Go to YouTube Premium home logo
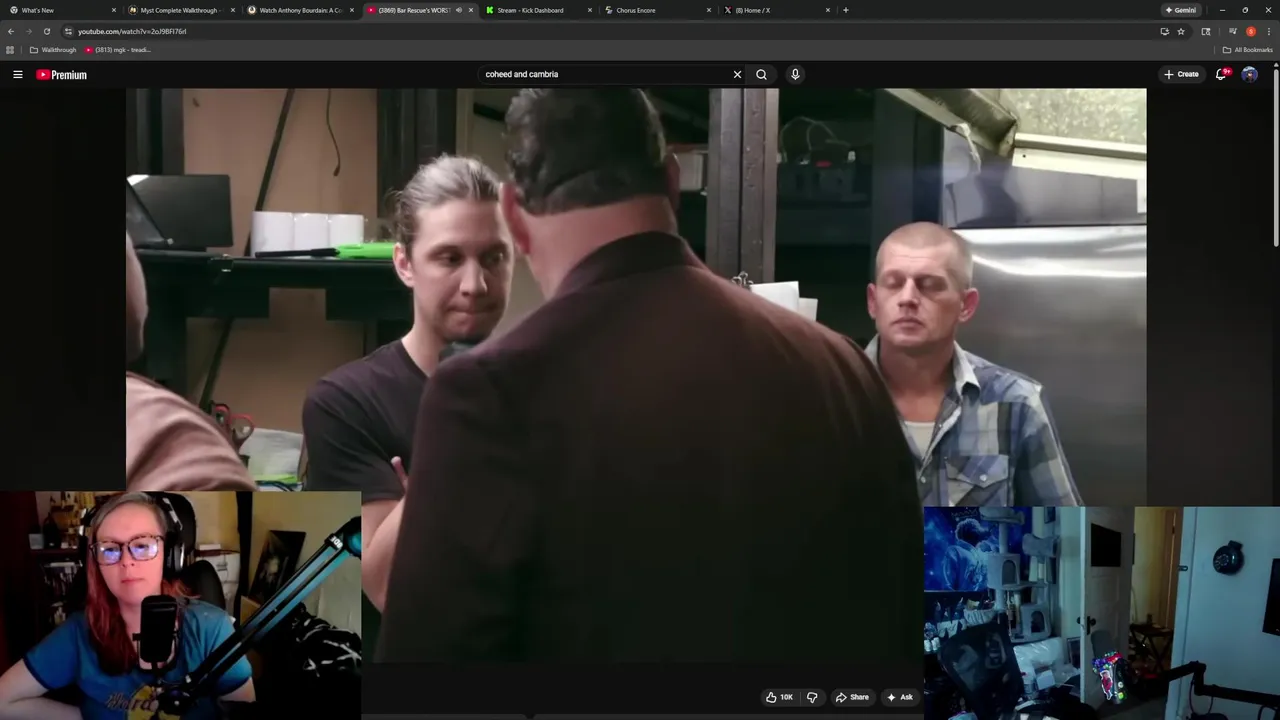 point(62,75)
